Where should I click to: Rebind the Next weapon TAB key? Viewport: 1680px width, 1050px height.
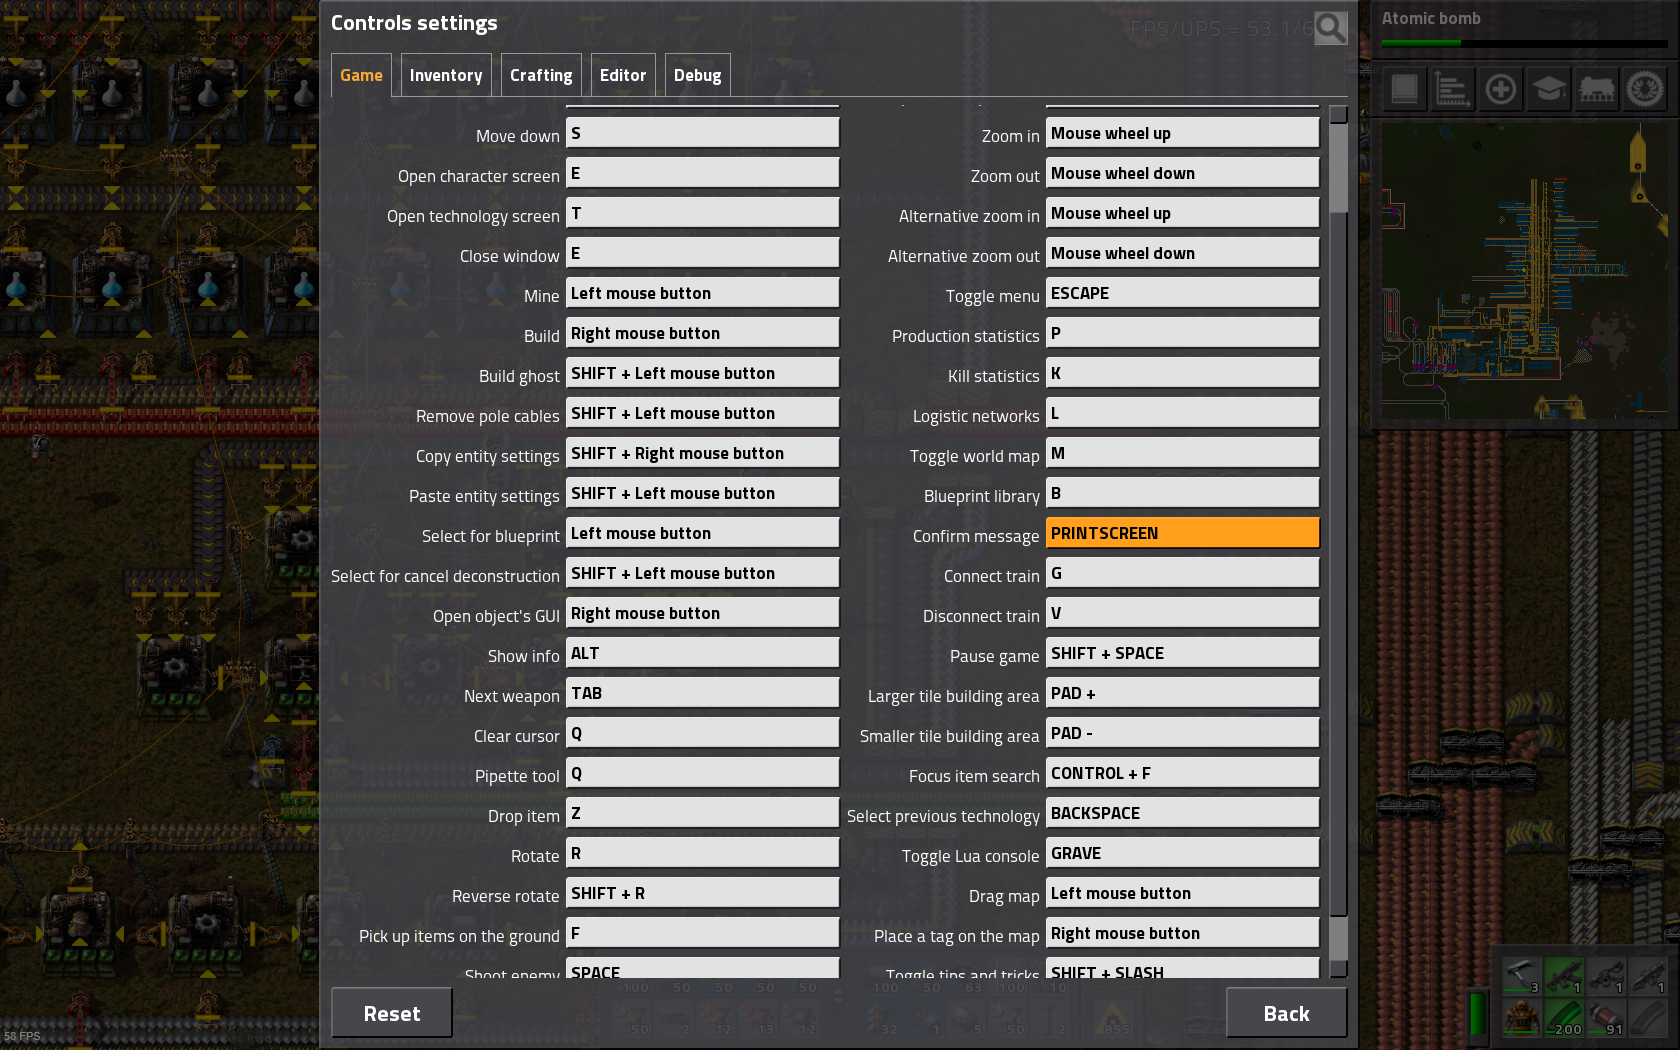coord(702,693)
